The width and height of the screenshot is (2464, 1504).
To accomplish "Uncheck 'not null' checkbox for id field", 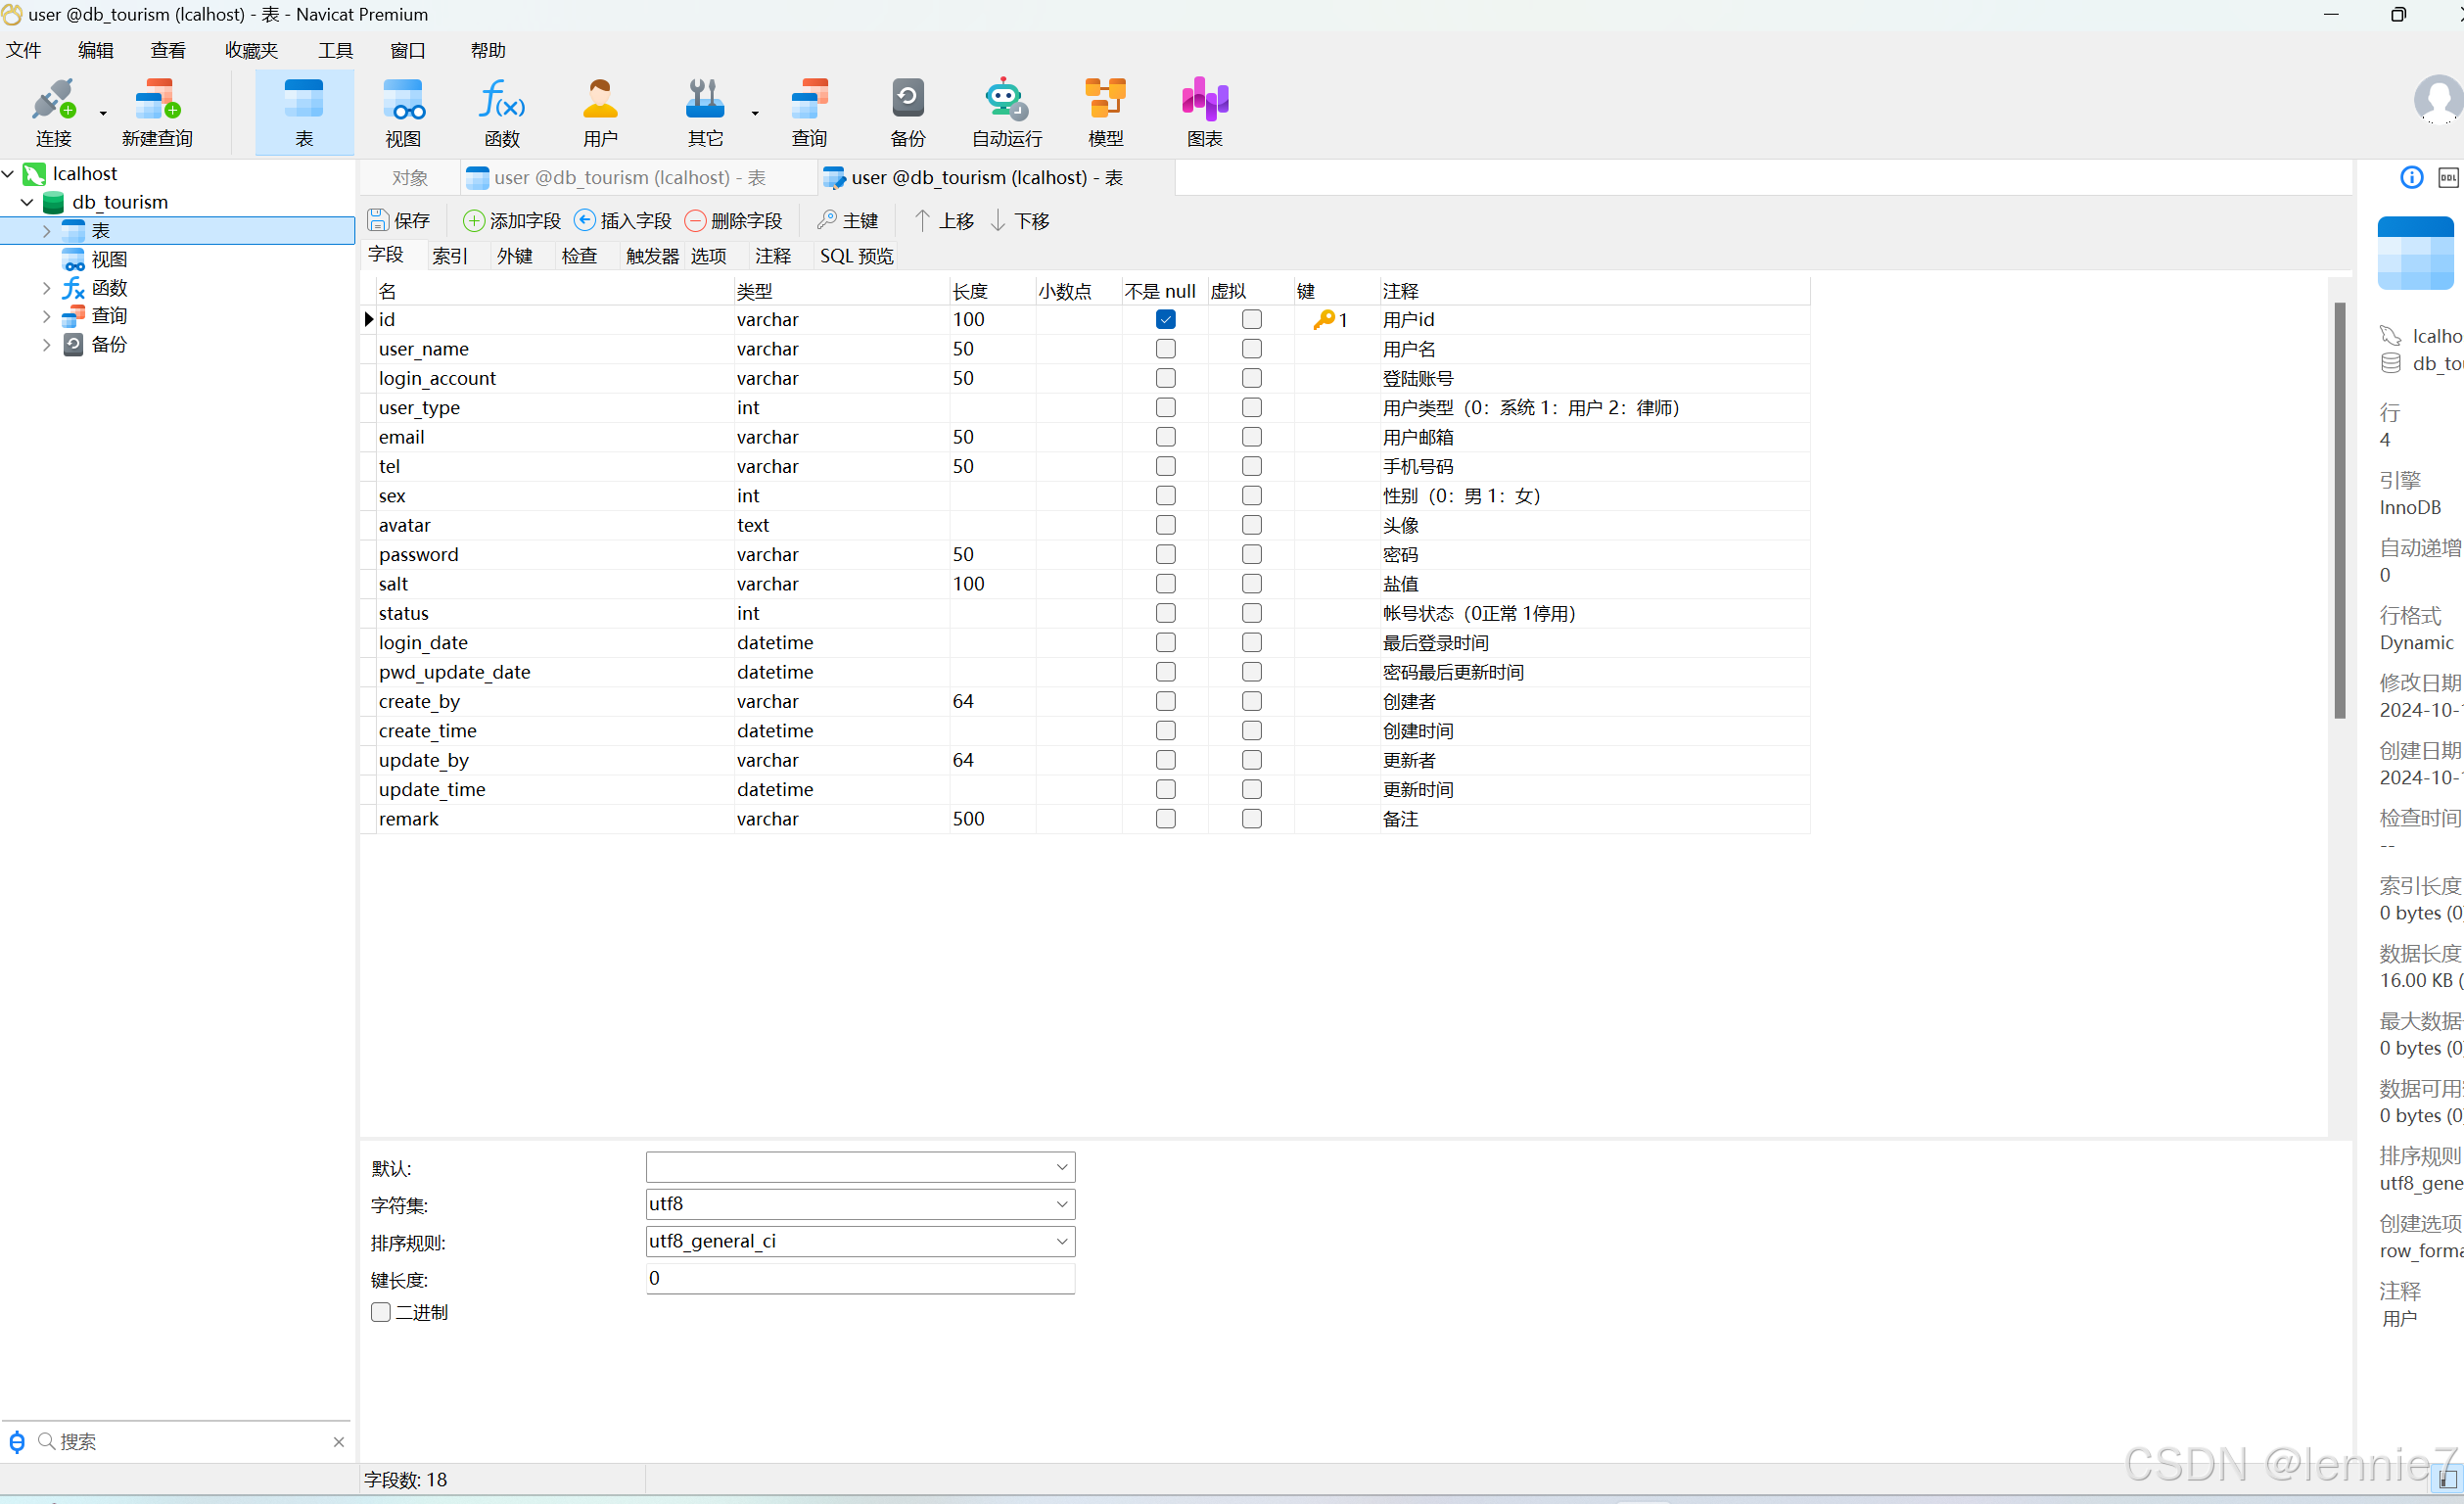I will tap(1165, 320).
